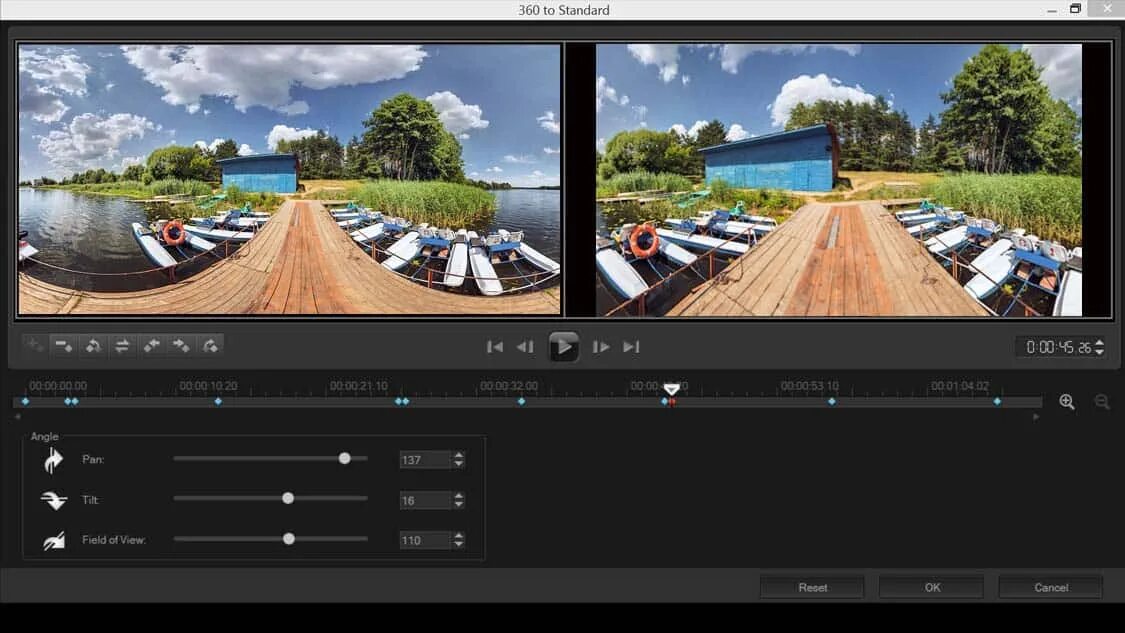Select the keyframe near 00:00:32.00
Screen dimensions: 1125x633
(522, 402)
